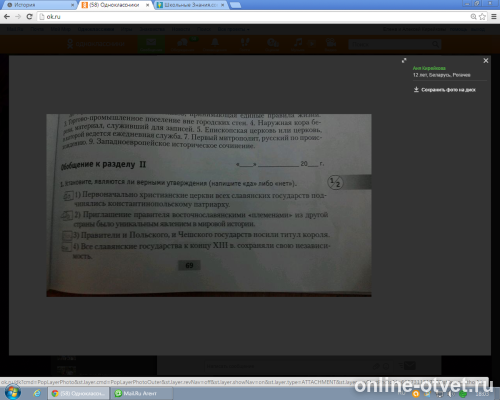Click the zoom magnifier in address bar
Viewport: 500px width, 400px height.
click(473, 16)
